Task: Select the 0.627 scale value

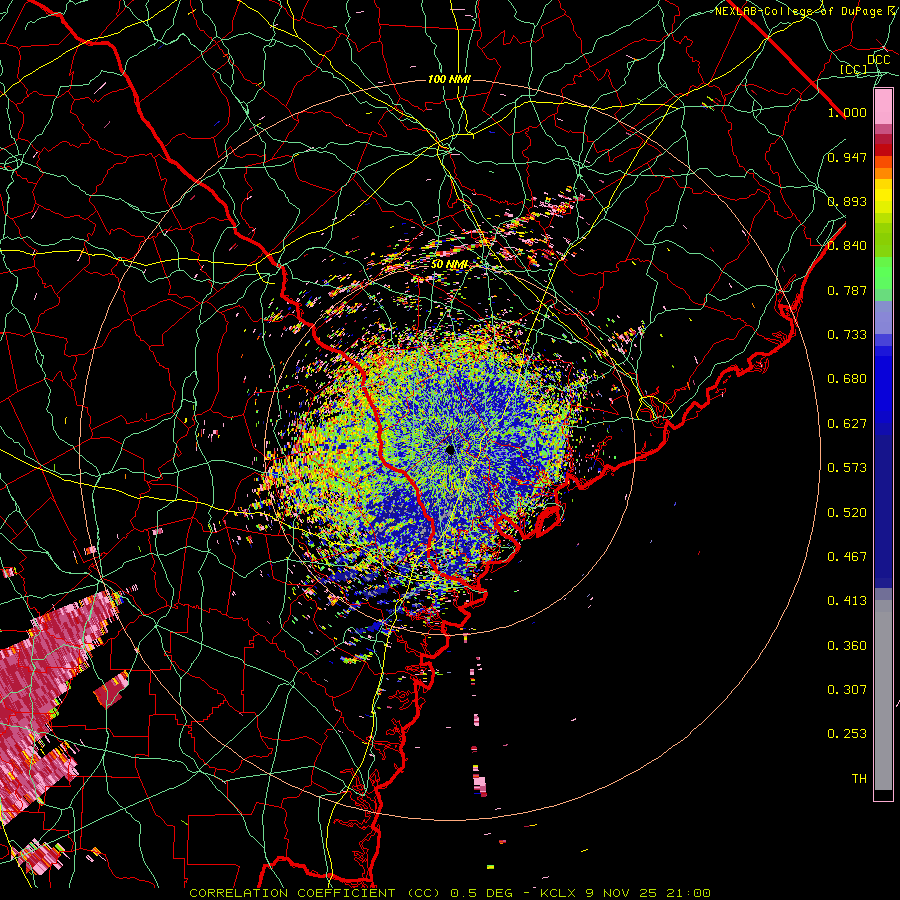Action: (847, 424)
